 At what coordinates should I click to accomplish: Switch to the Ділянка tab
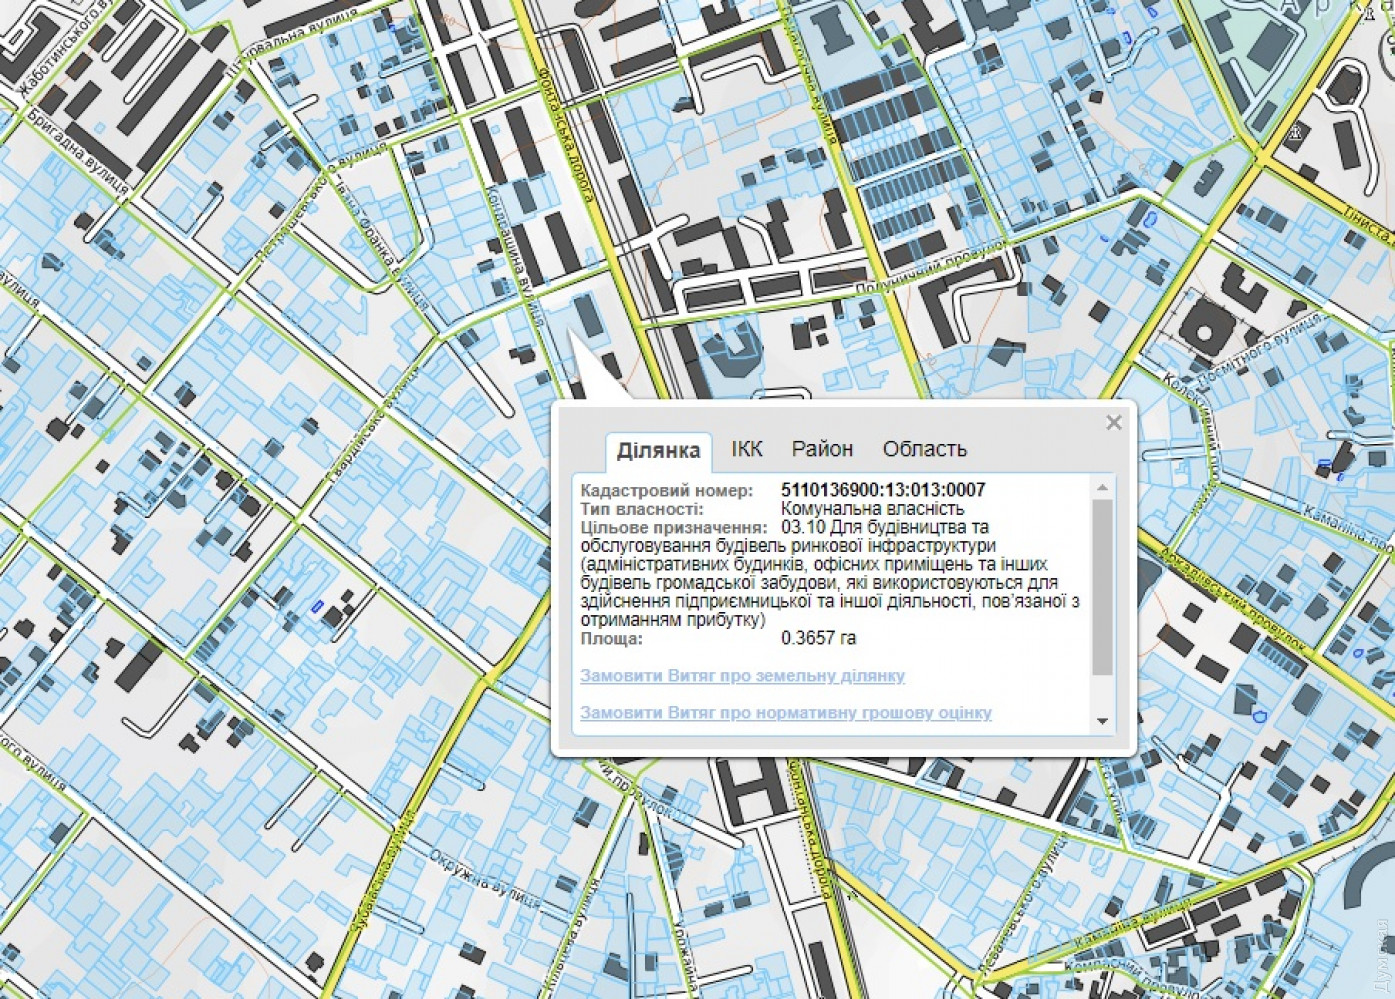click(x=658, y=450)
